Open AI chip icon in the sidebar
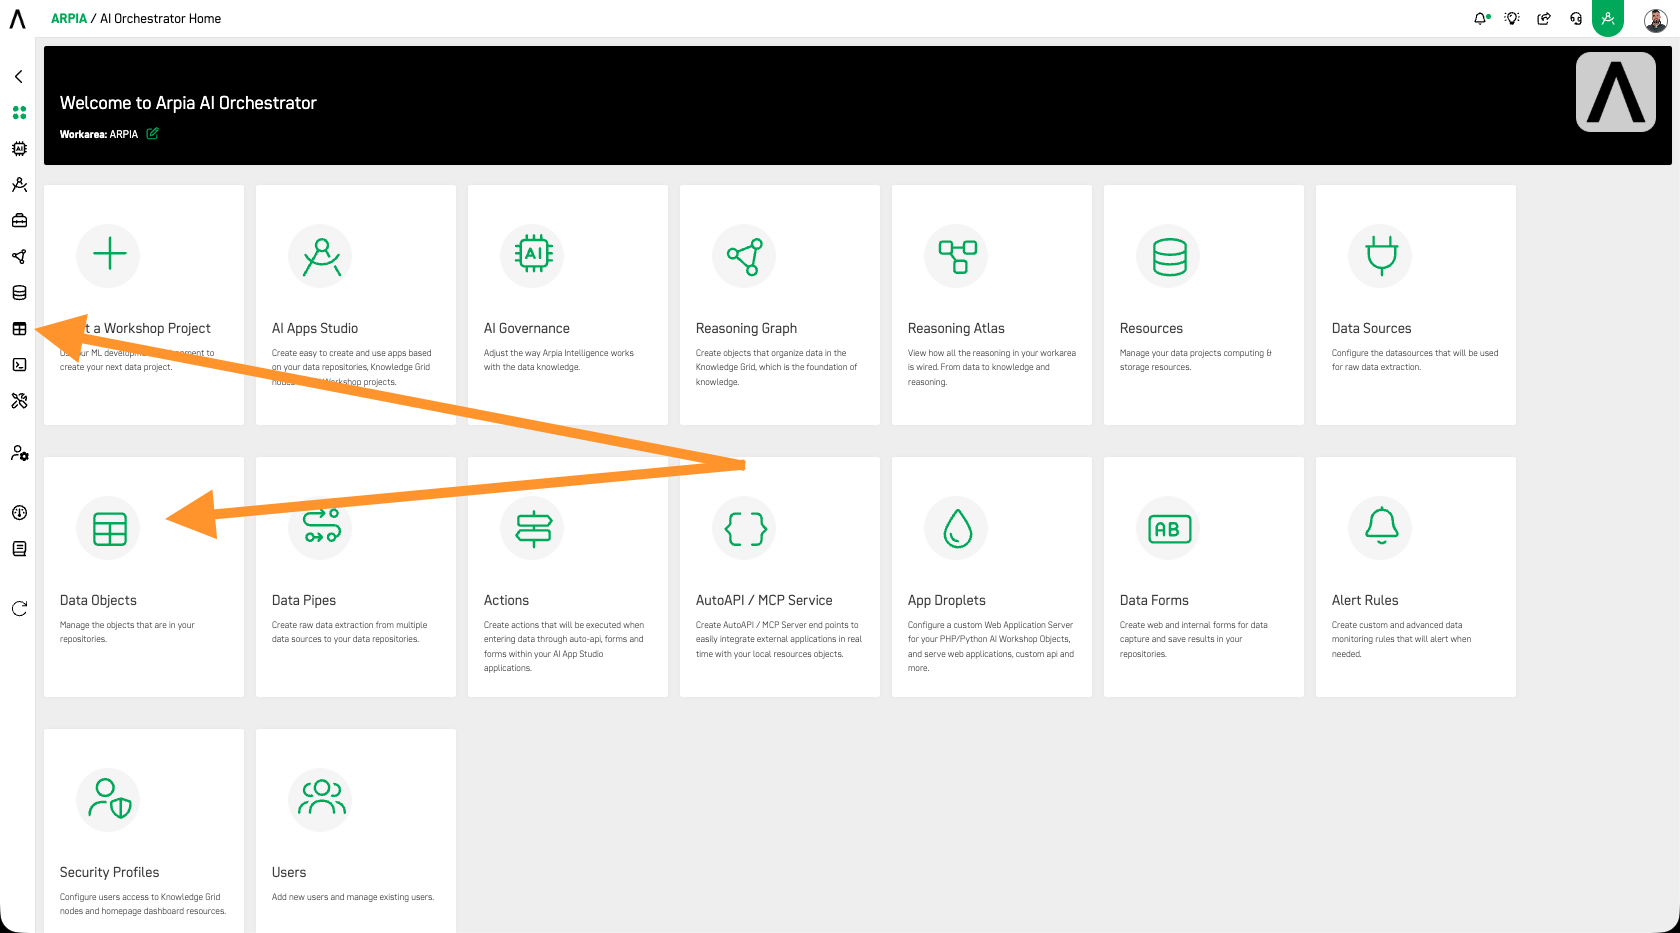 19,149
